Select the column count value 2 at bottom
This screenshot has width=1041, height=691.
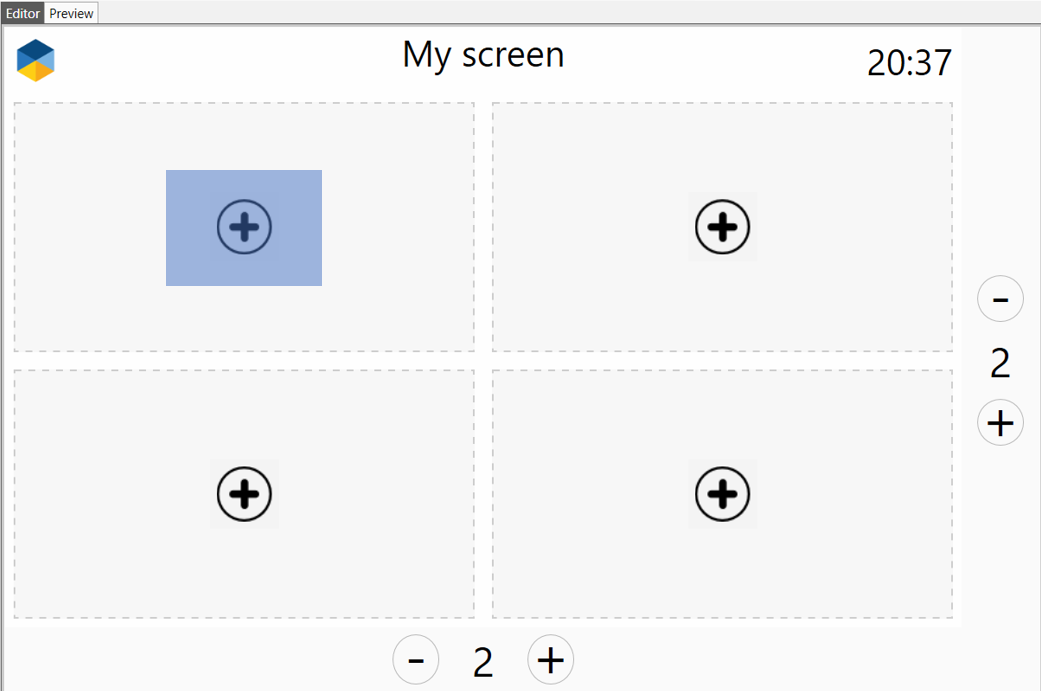point(483,662)
